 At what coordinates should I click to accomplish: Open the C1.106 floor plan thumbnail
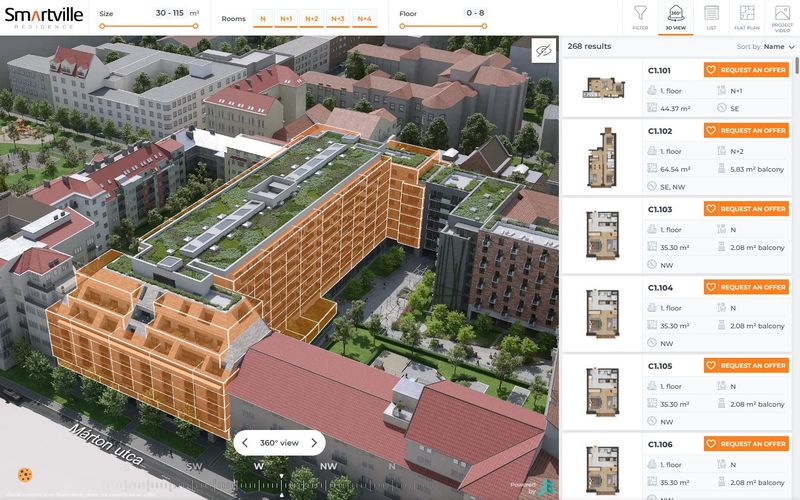click(603, 470)
